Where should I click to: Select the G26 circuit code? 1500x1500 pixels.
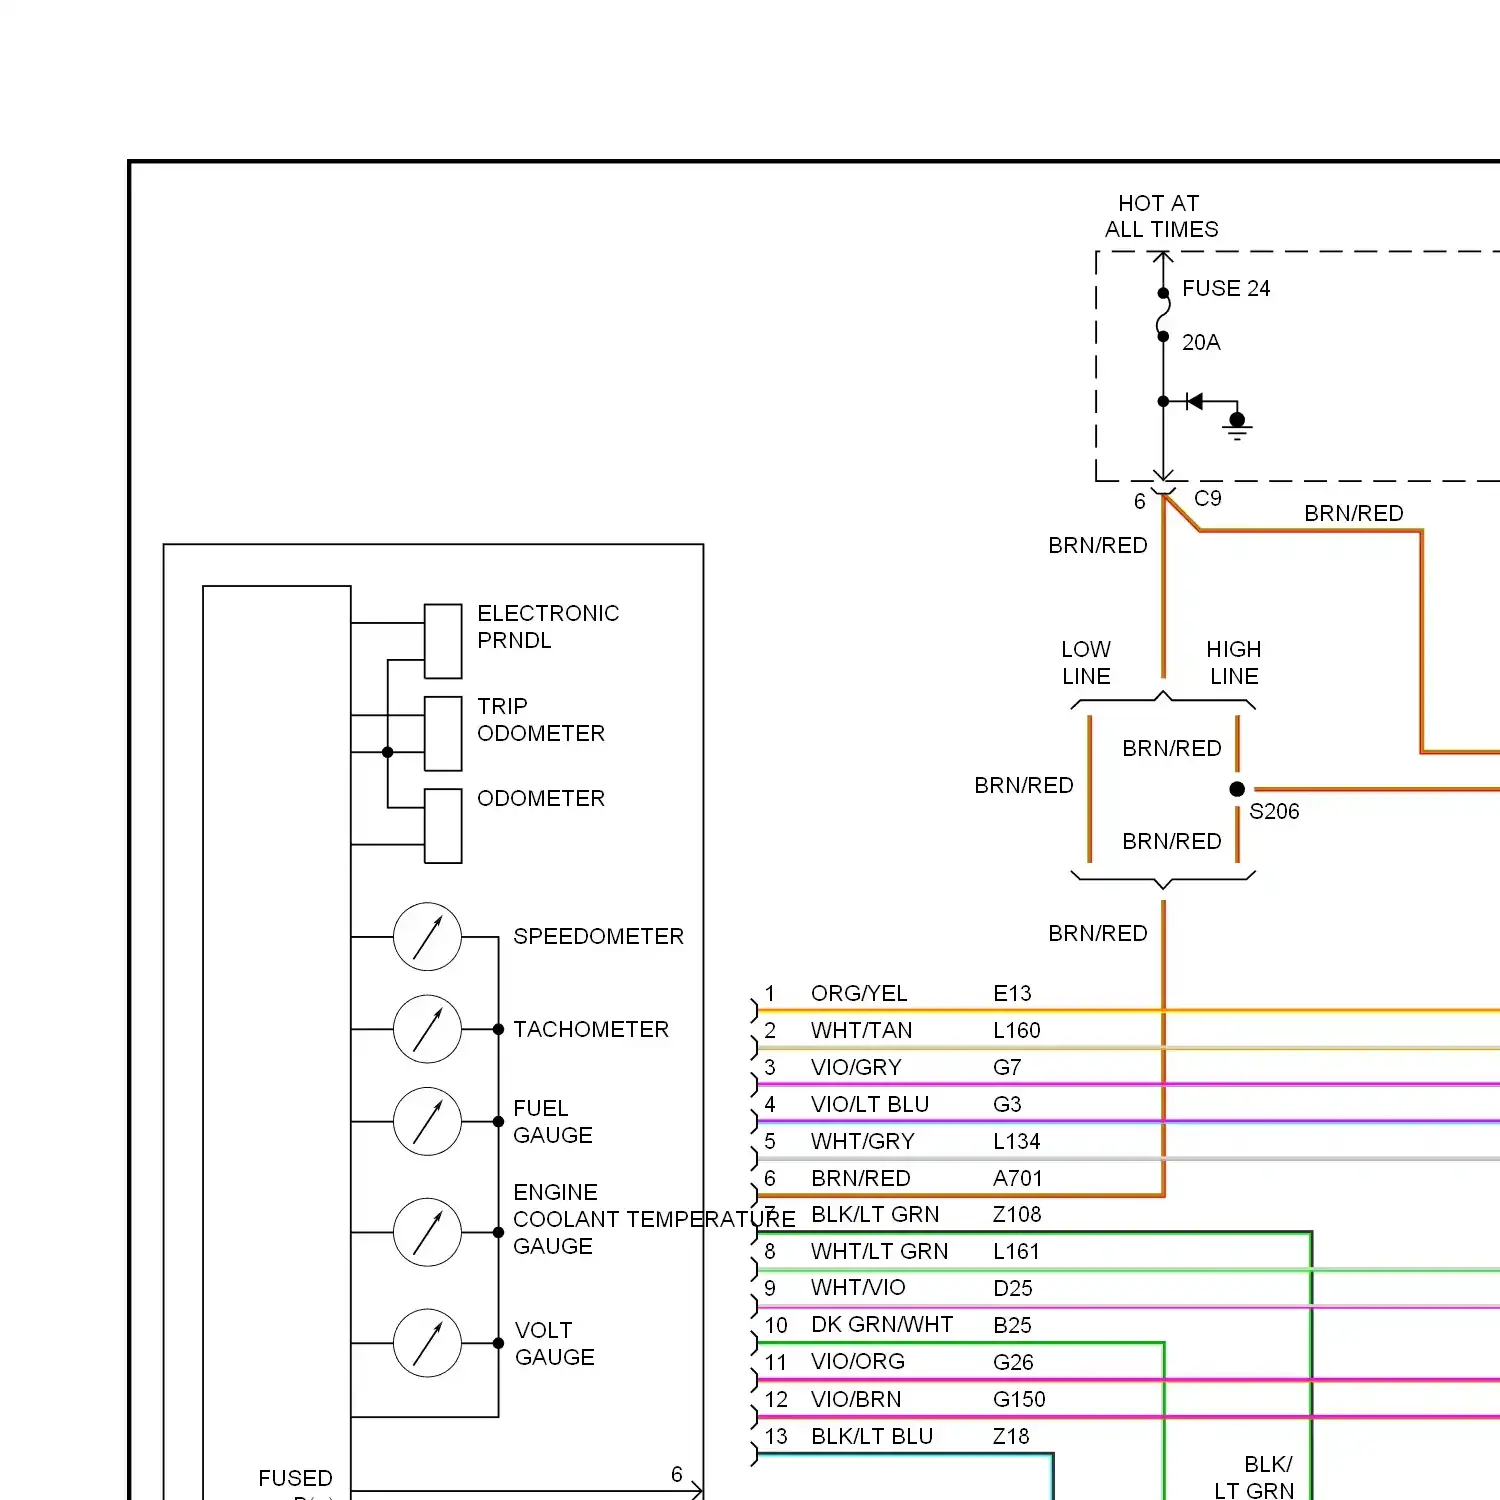1013,1362
